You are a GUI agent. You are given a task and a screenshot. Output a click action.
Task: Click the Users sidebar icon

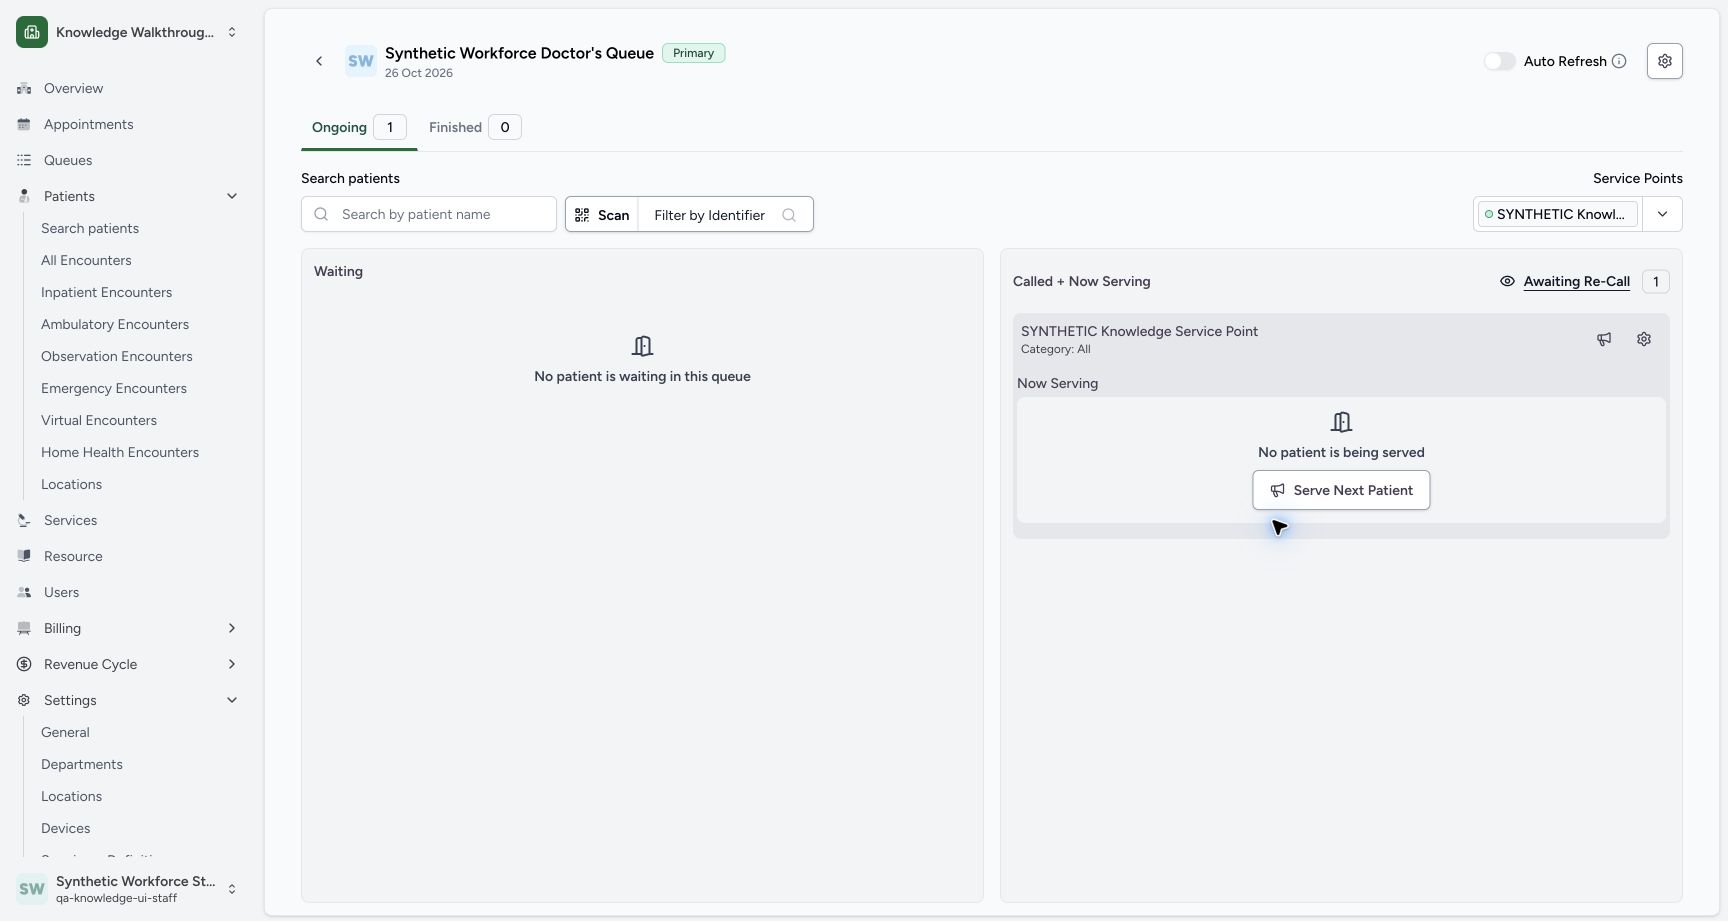click(x=24, y=592)
